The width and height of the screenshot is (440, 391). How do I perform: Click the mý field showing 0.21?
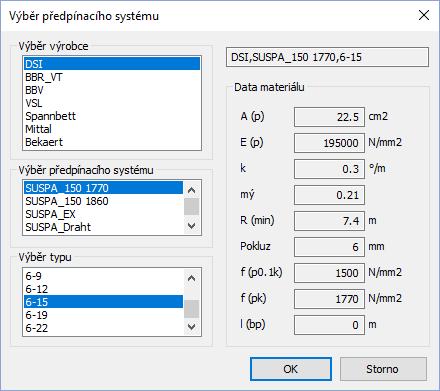[x=329, y=195]
